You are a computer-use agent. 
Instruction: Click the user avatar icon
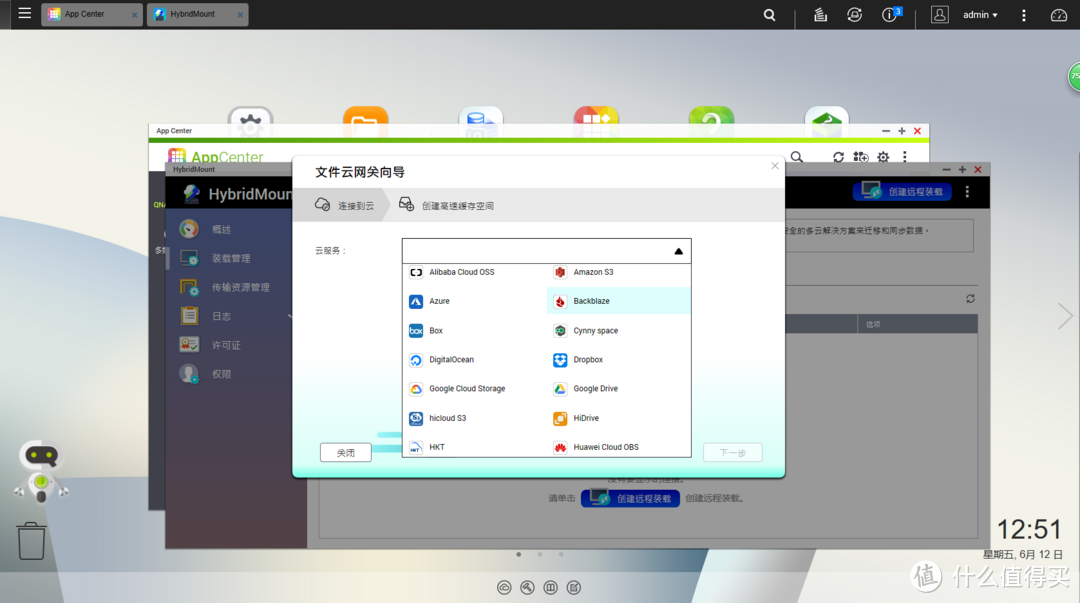[x=939, y=14]
